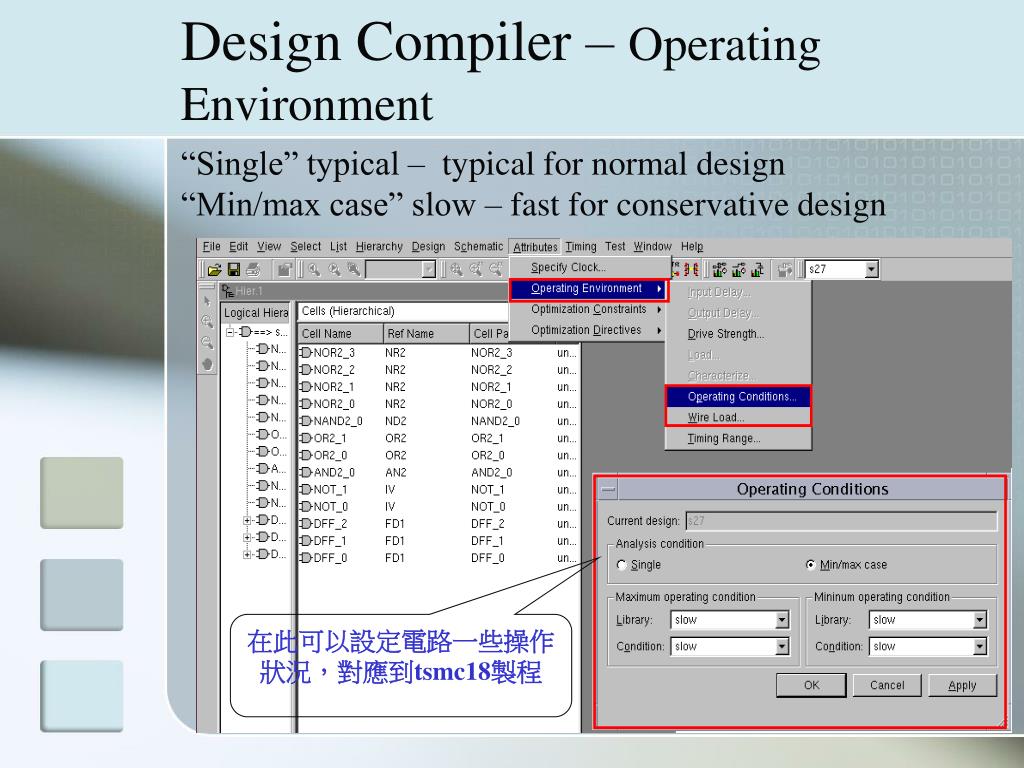The image size is (1024, 768).
Task: Open the Maximum operating condition Condition dropdown
Action: pyautogui.click(x=782, y=647)
